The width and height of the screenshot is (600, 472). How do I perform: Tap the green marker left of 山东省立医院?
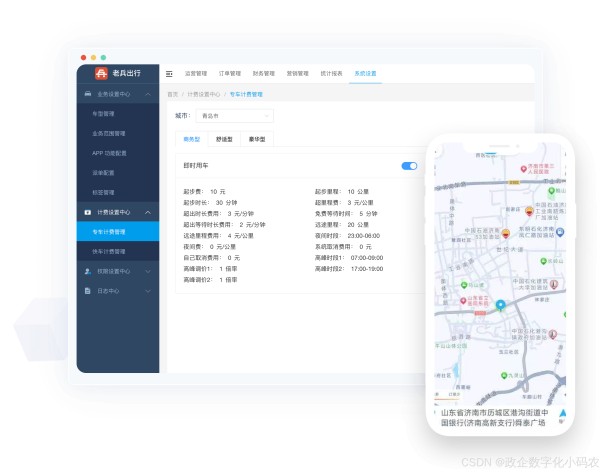464,285
